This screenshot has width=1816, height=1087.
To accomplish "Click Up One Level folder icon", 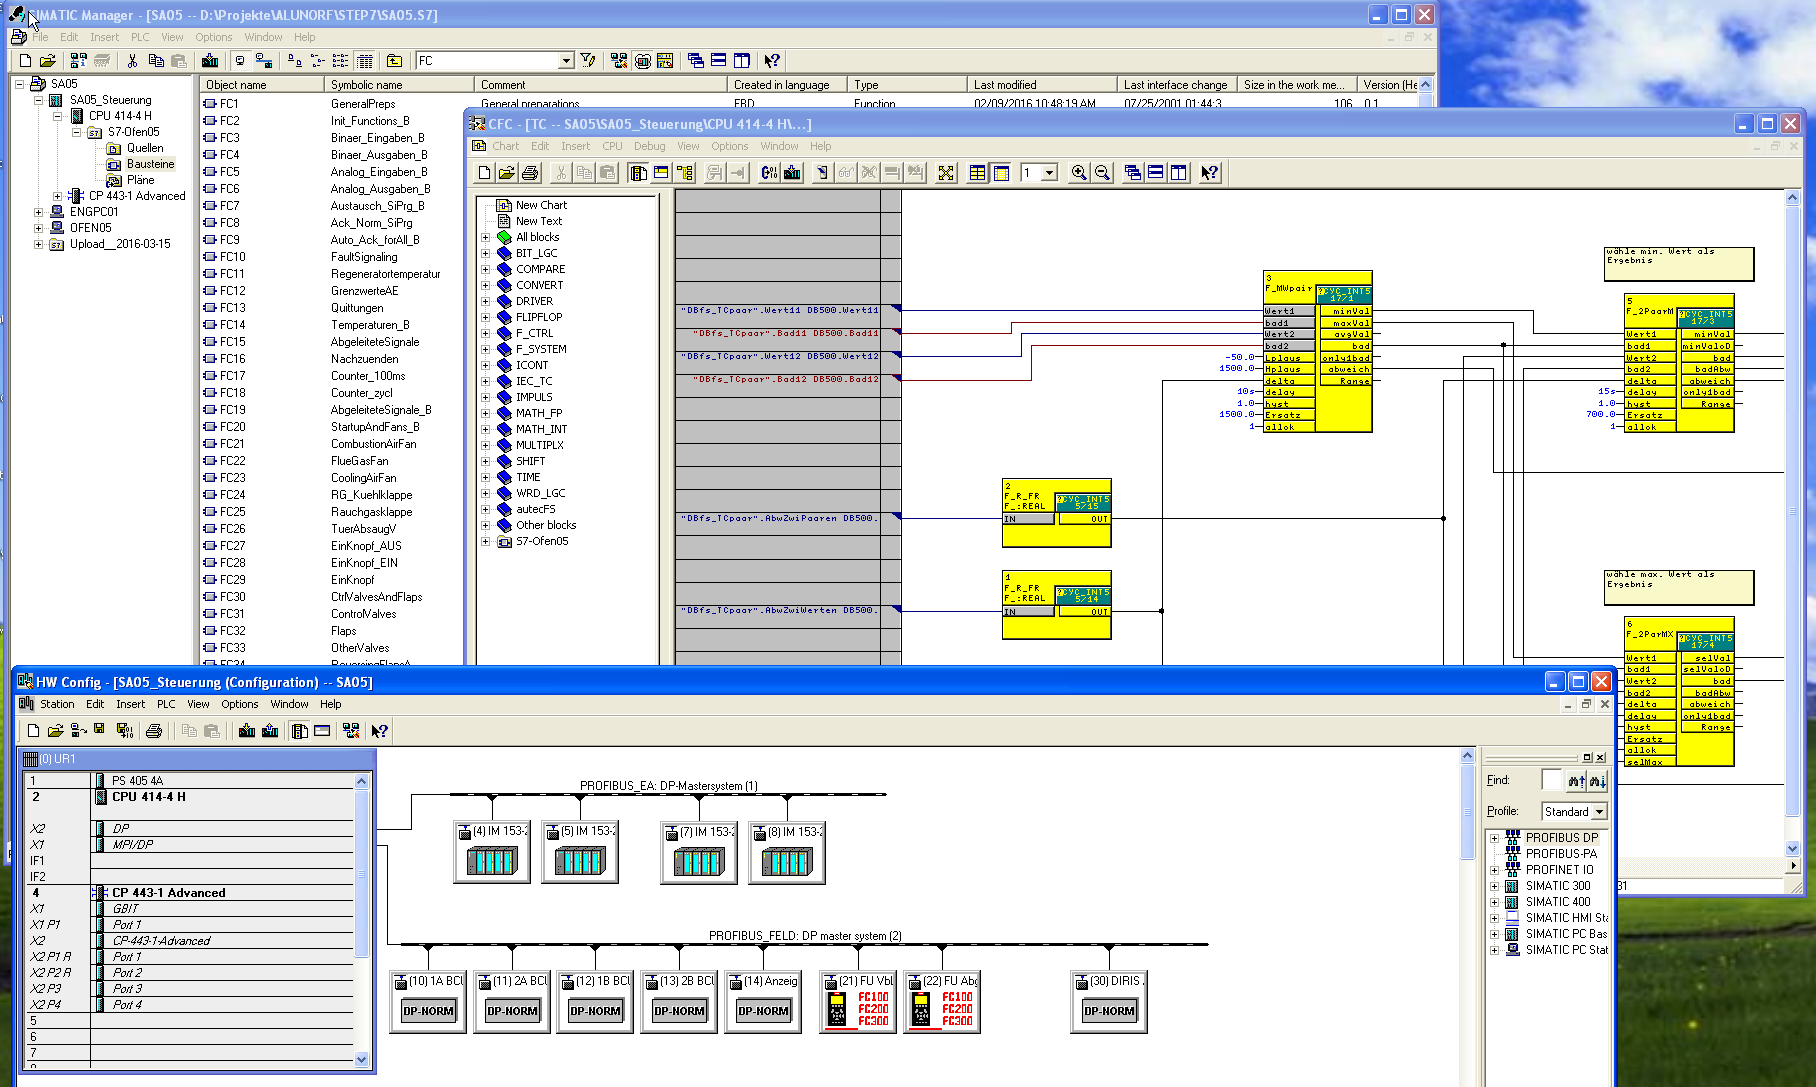I will tap(394, 61).
